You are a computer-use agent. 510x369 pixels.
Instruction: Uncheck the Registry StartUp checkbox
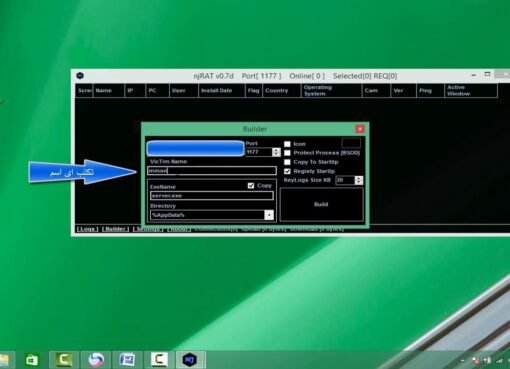[287, 171]
